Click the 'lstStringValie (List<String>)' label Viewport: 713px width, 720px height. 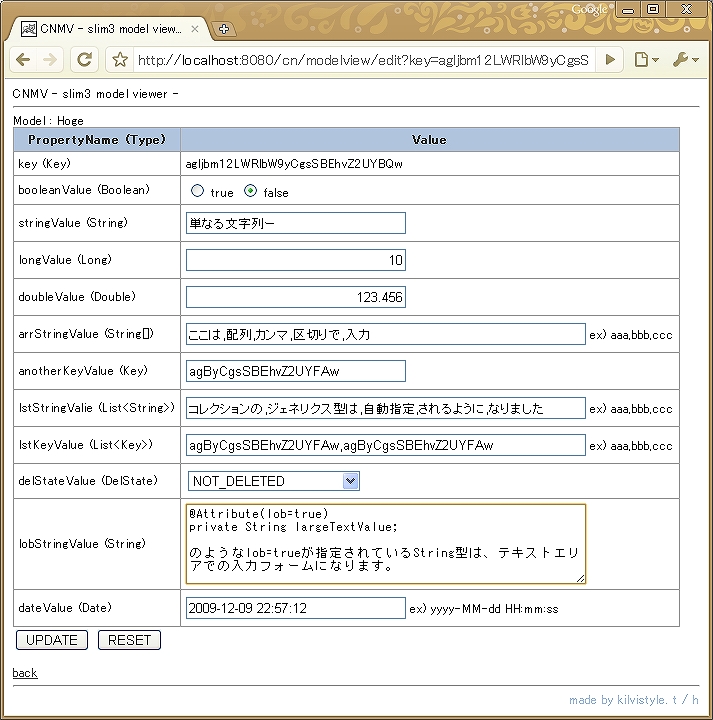click(x=97, y=408)
